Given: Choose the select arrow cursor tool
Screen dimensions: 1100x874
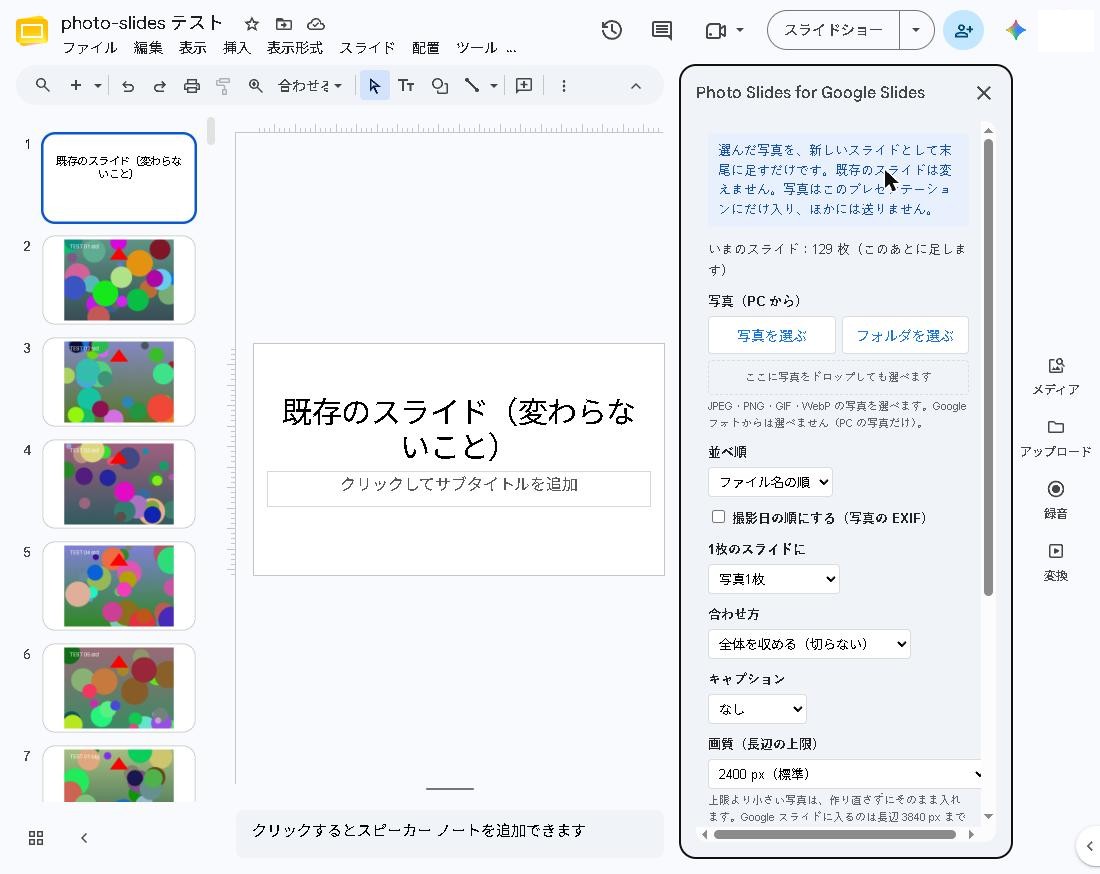Looking at the screenshot, I should click(375, 86).
